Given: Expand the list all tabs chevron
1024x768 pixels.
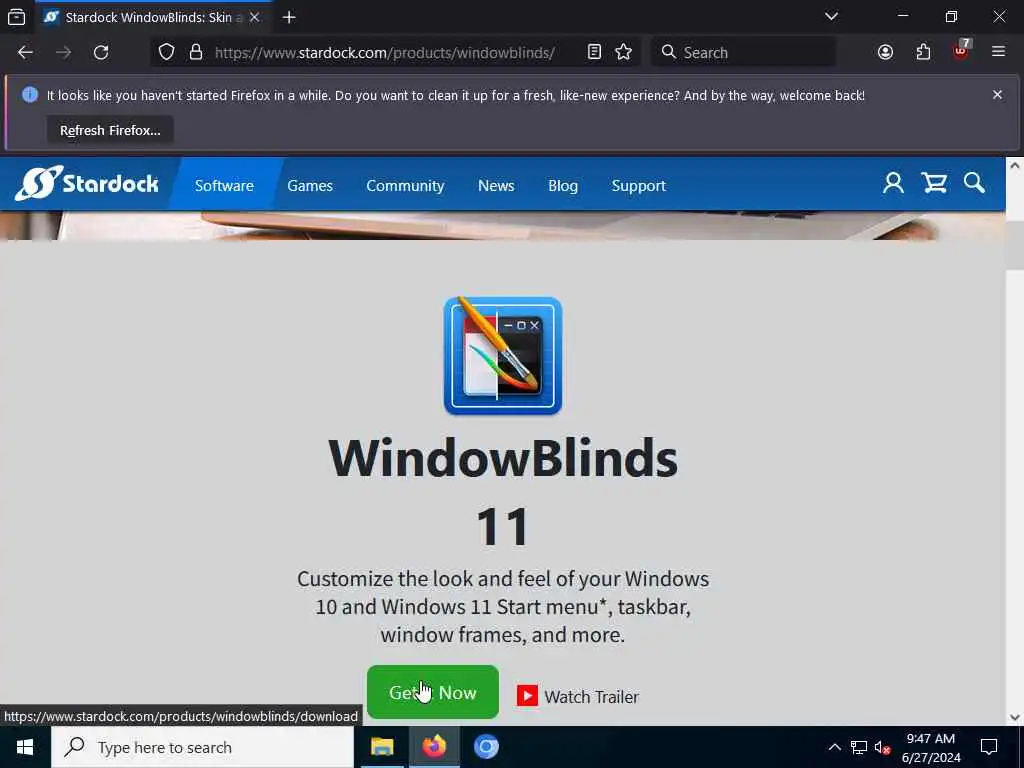Looking at the screenshot, I should 831,17.
